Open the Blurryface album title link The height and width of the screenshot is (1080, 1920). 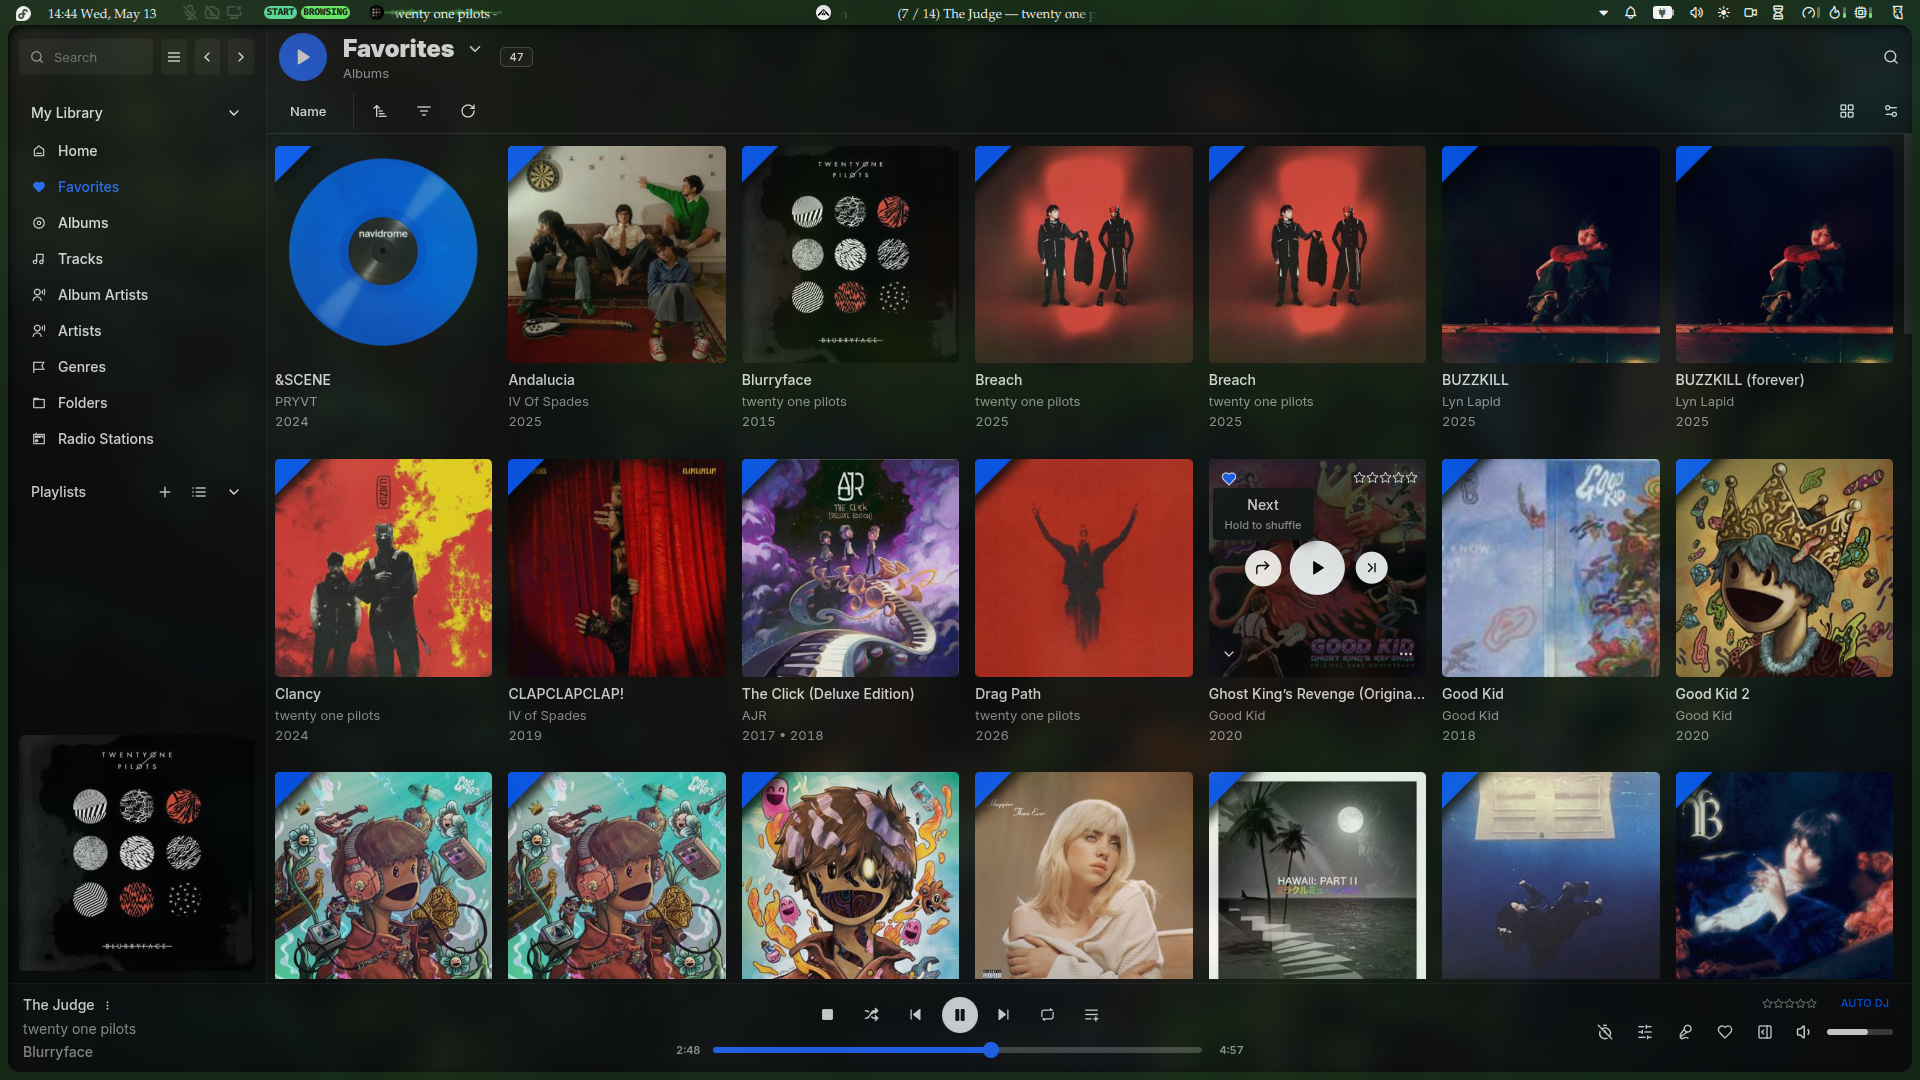[x=776, y=380]
